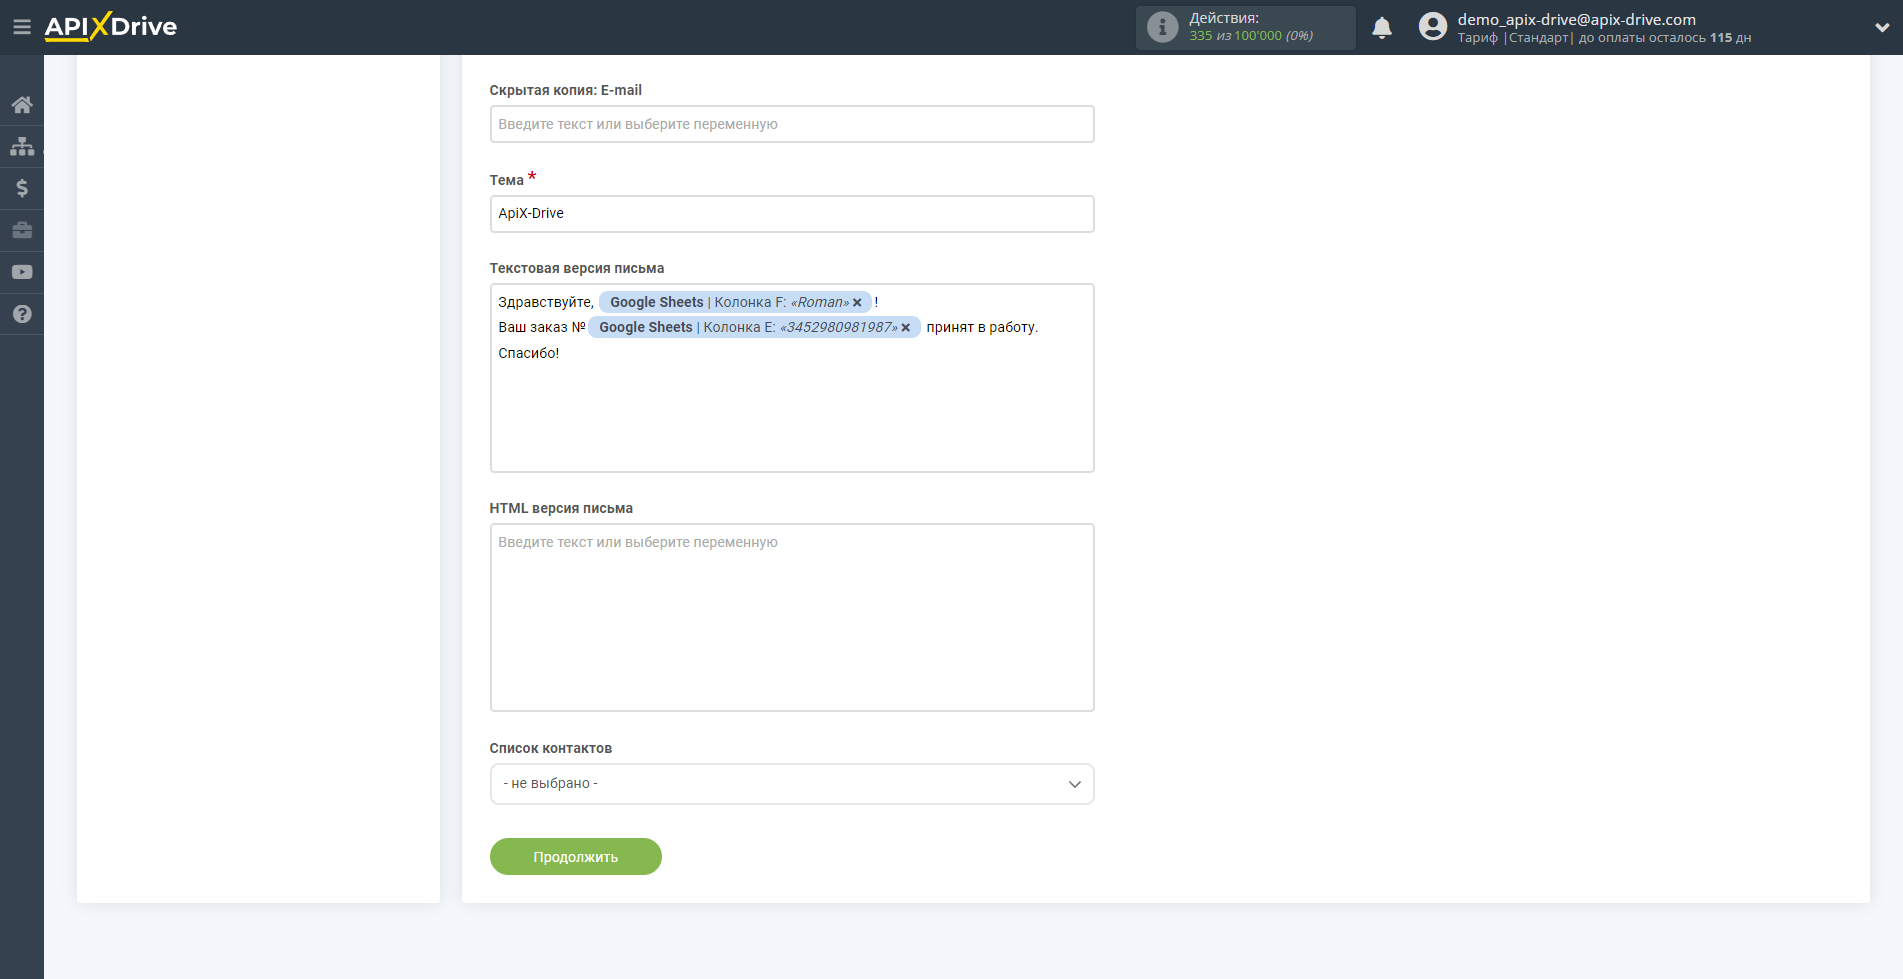1903x979 pixels.
Task: Select the Google Sheets Колонка F tag
Action: tap(735, 302)
